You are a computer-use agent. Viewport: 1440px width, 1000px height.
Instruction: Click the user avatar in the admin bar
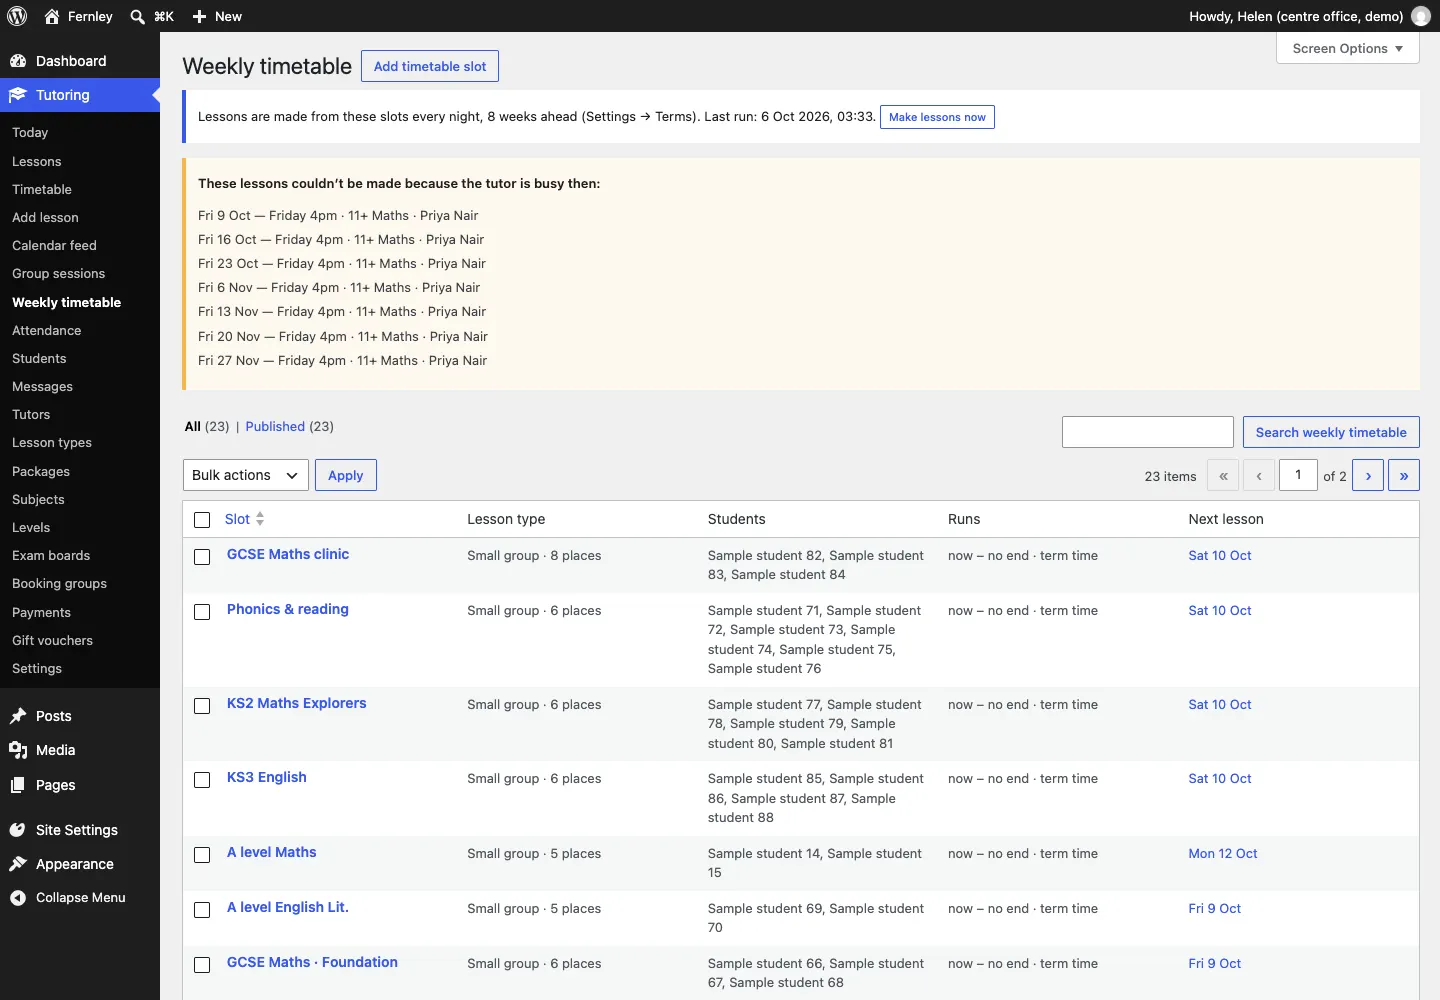click(x=1420, y=16)
